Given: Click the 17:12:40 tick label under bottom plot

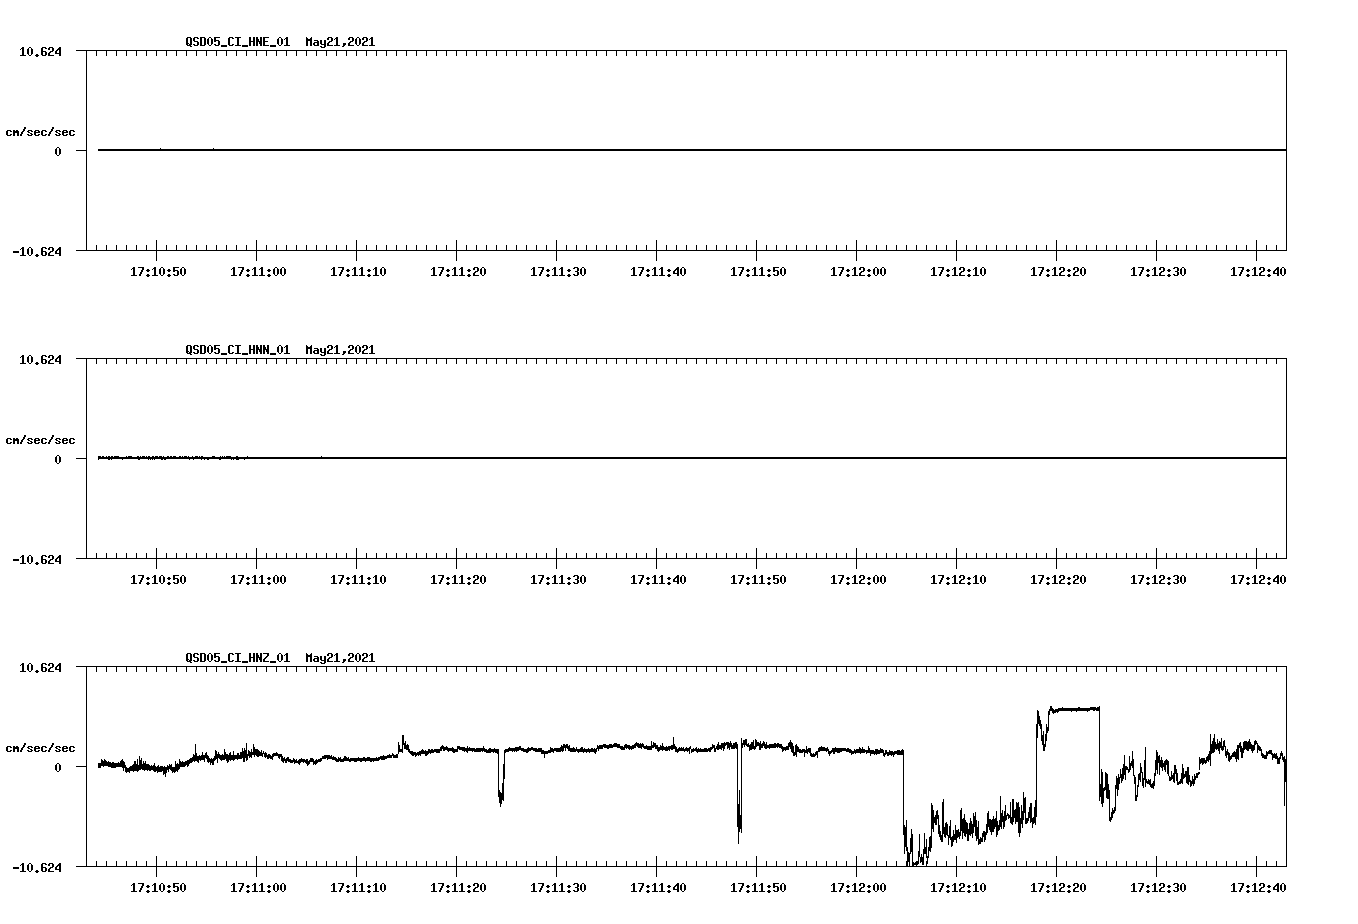Looking at the screenshot, I should (x=1257, y=885).
